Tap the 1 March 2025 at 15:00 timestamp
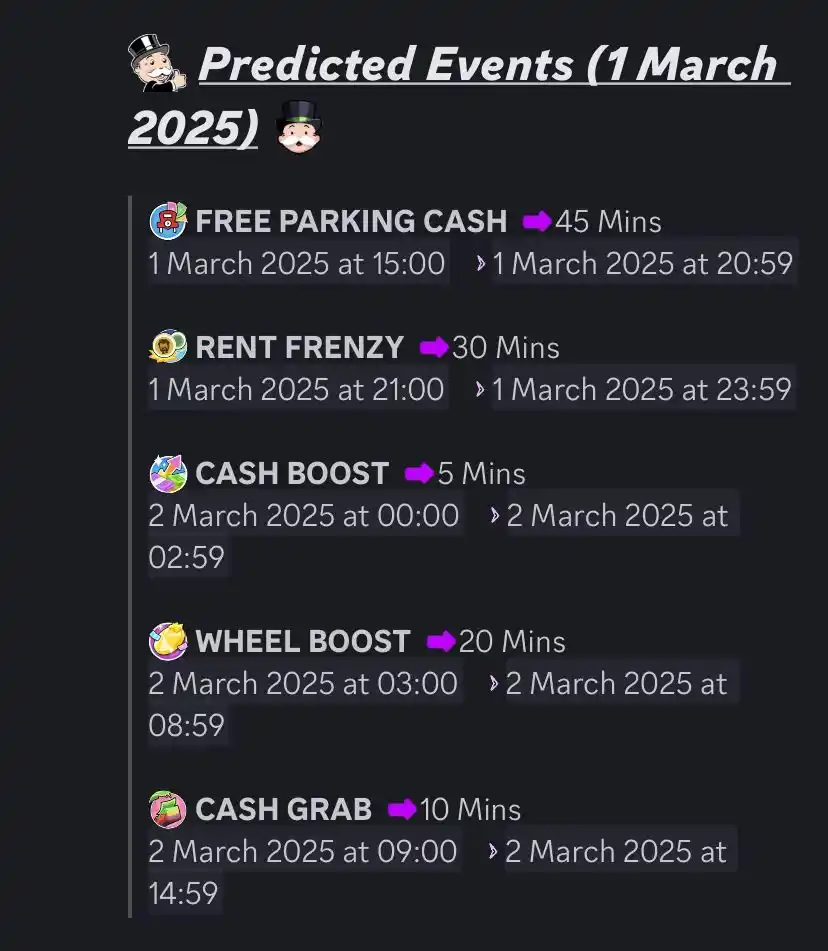Screen dimensions: 828x951 pos(297,264)
